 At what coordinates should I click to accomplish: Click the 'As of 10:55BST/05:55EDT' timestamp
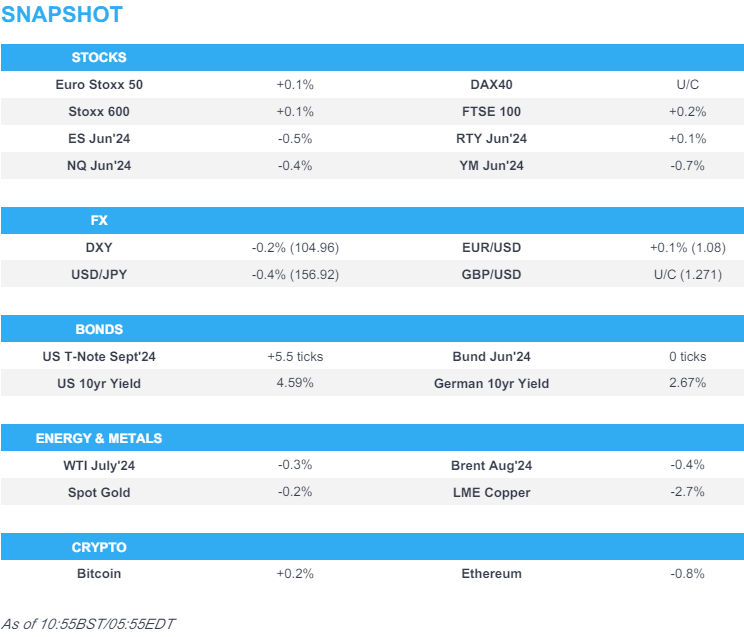88,623
